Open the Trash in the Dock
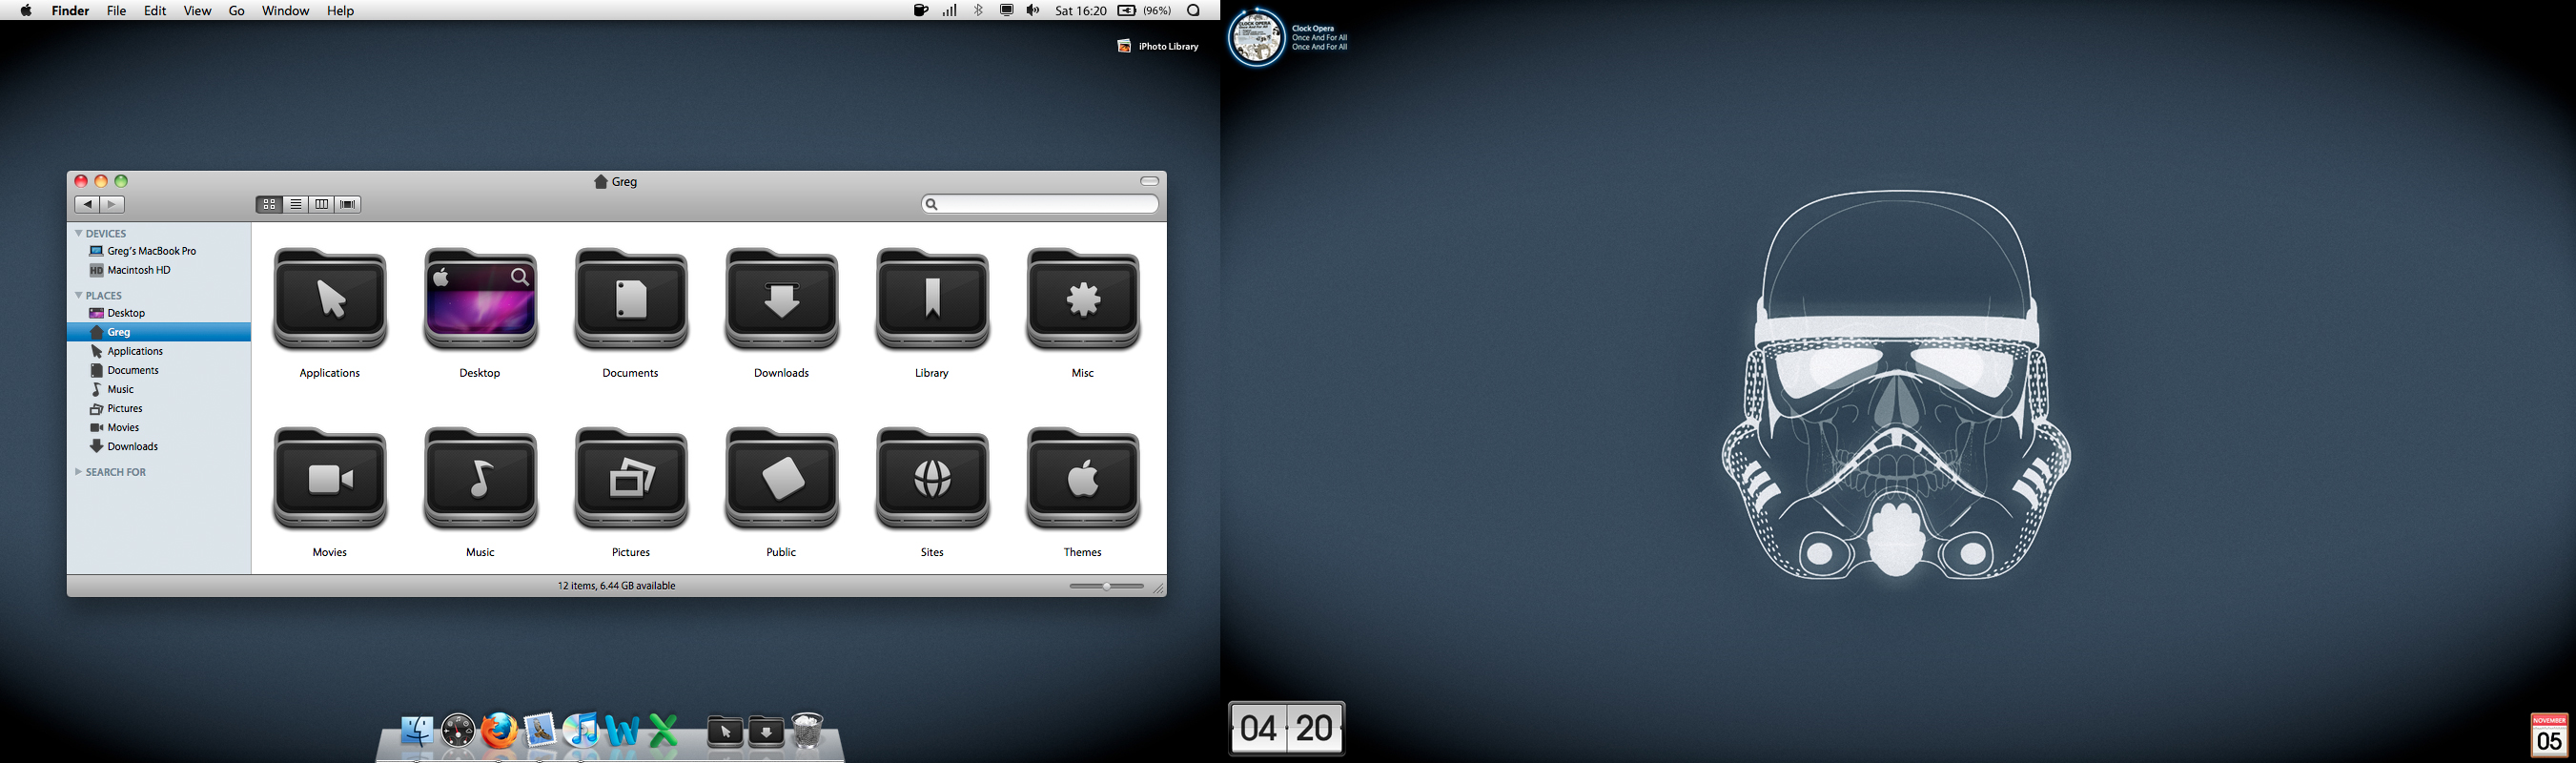This screenshot has height=763, width=2576. pos(807,731)
